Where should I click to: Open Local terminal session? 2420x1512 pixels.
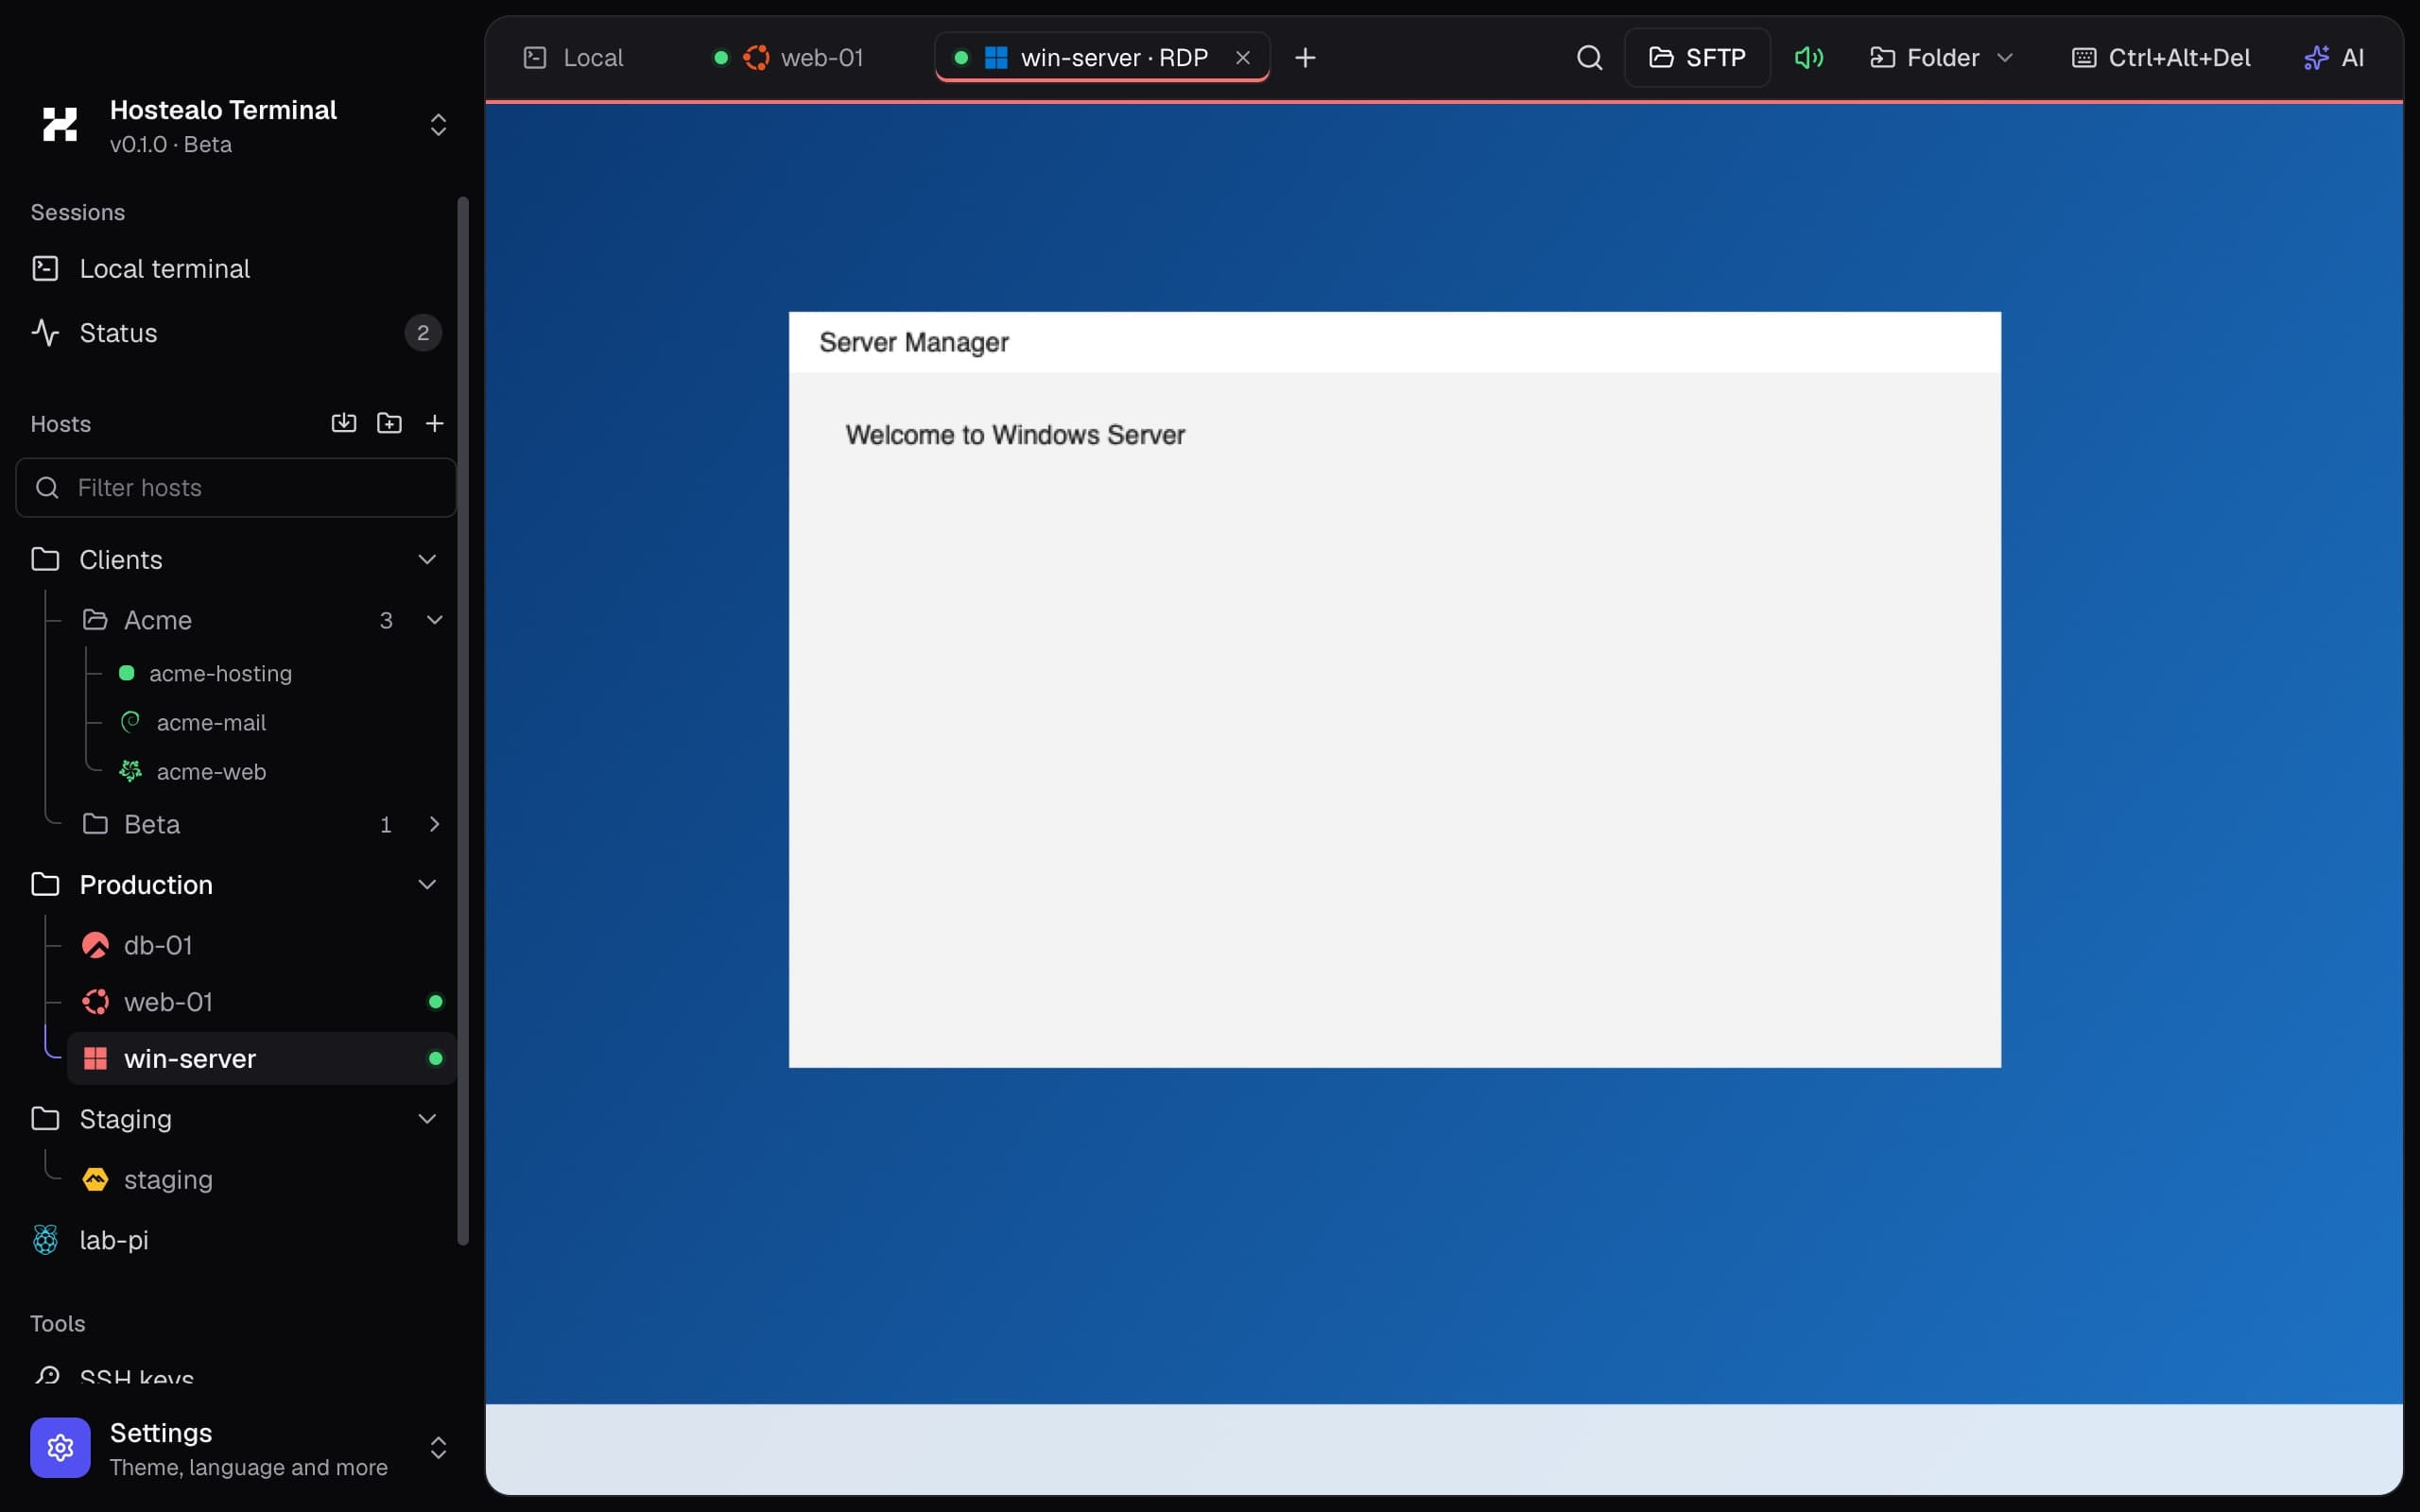236,269
